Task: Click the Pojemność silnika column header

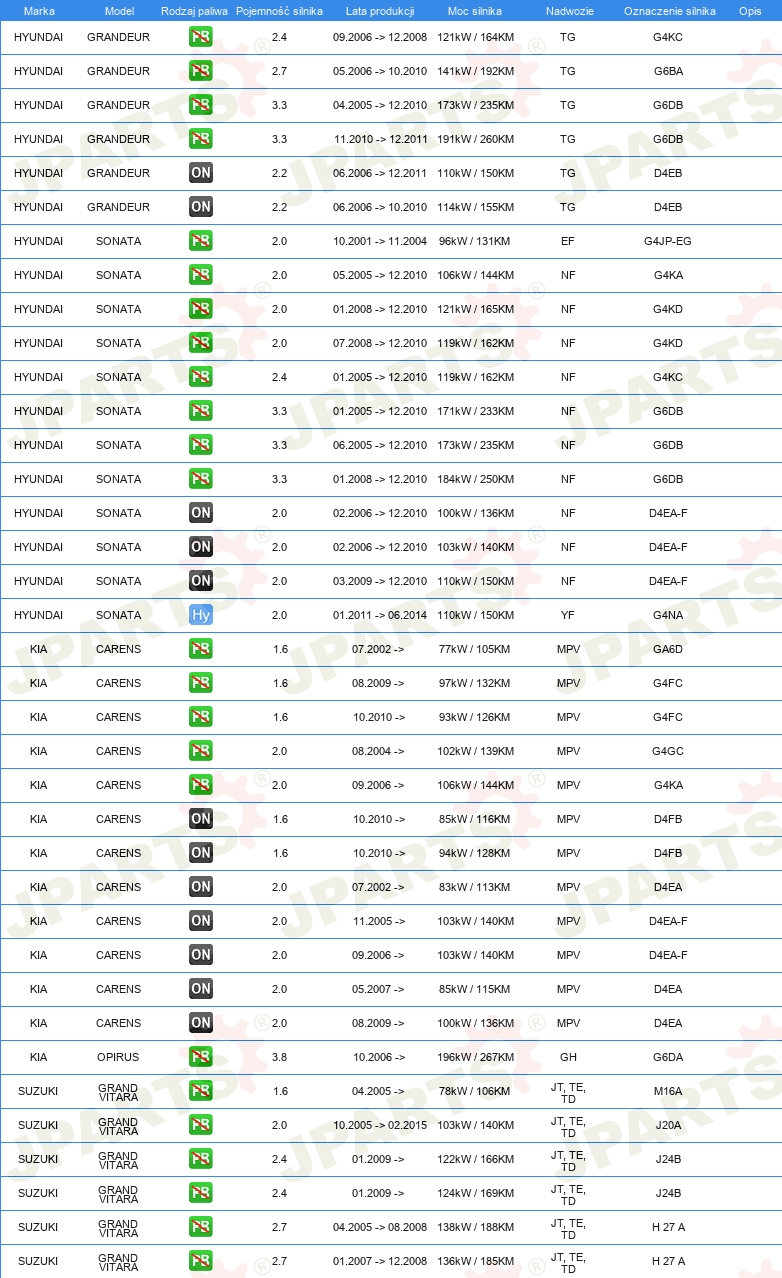Action: click(x=279, y=11)
